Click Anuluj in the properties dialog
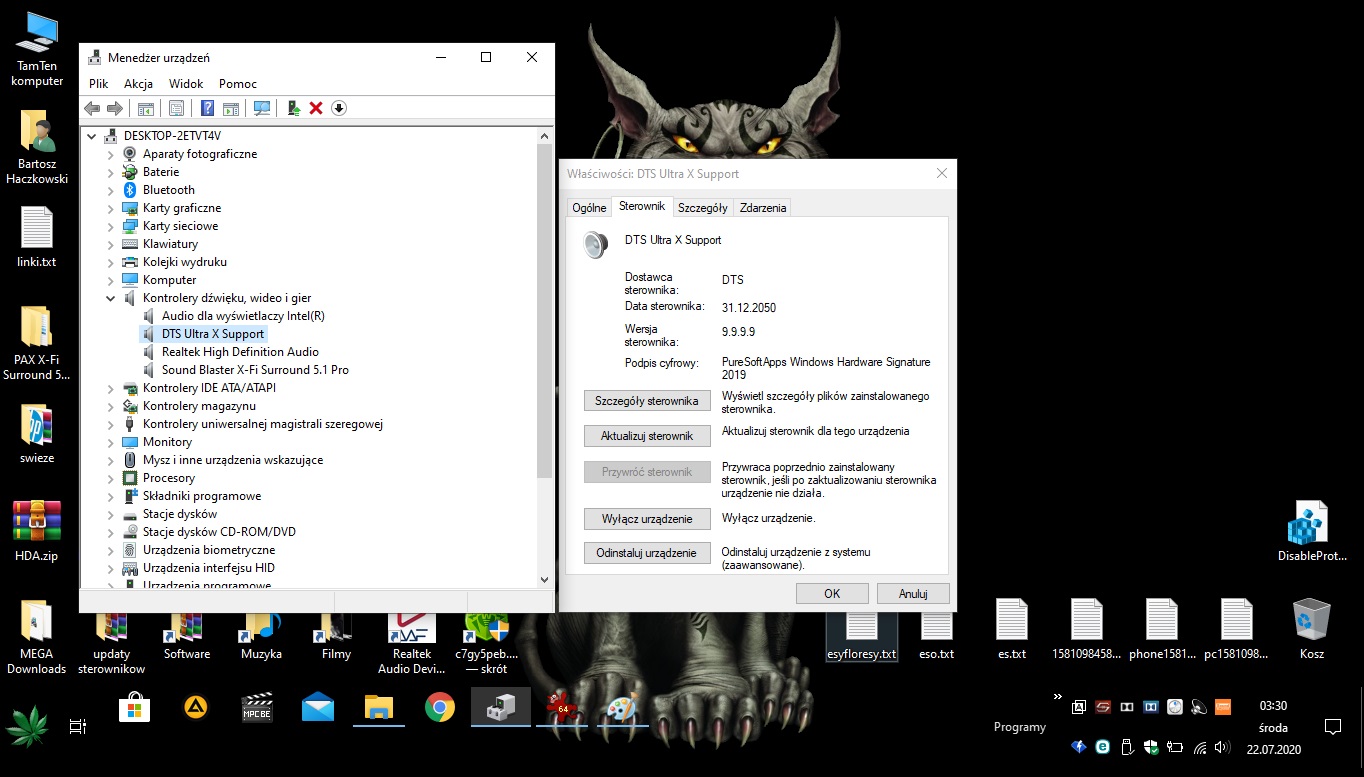 (x=913, y=593)
